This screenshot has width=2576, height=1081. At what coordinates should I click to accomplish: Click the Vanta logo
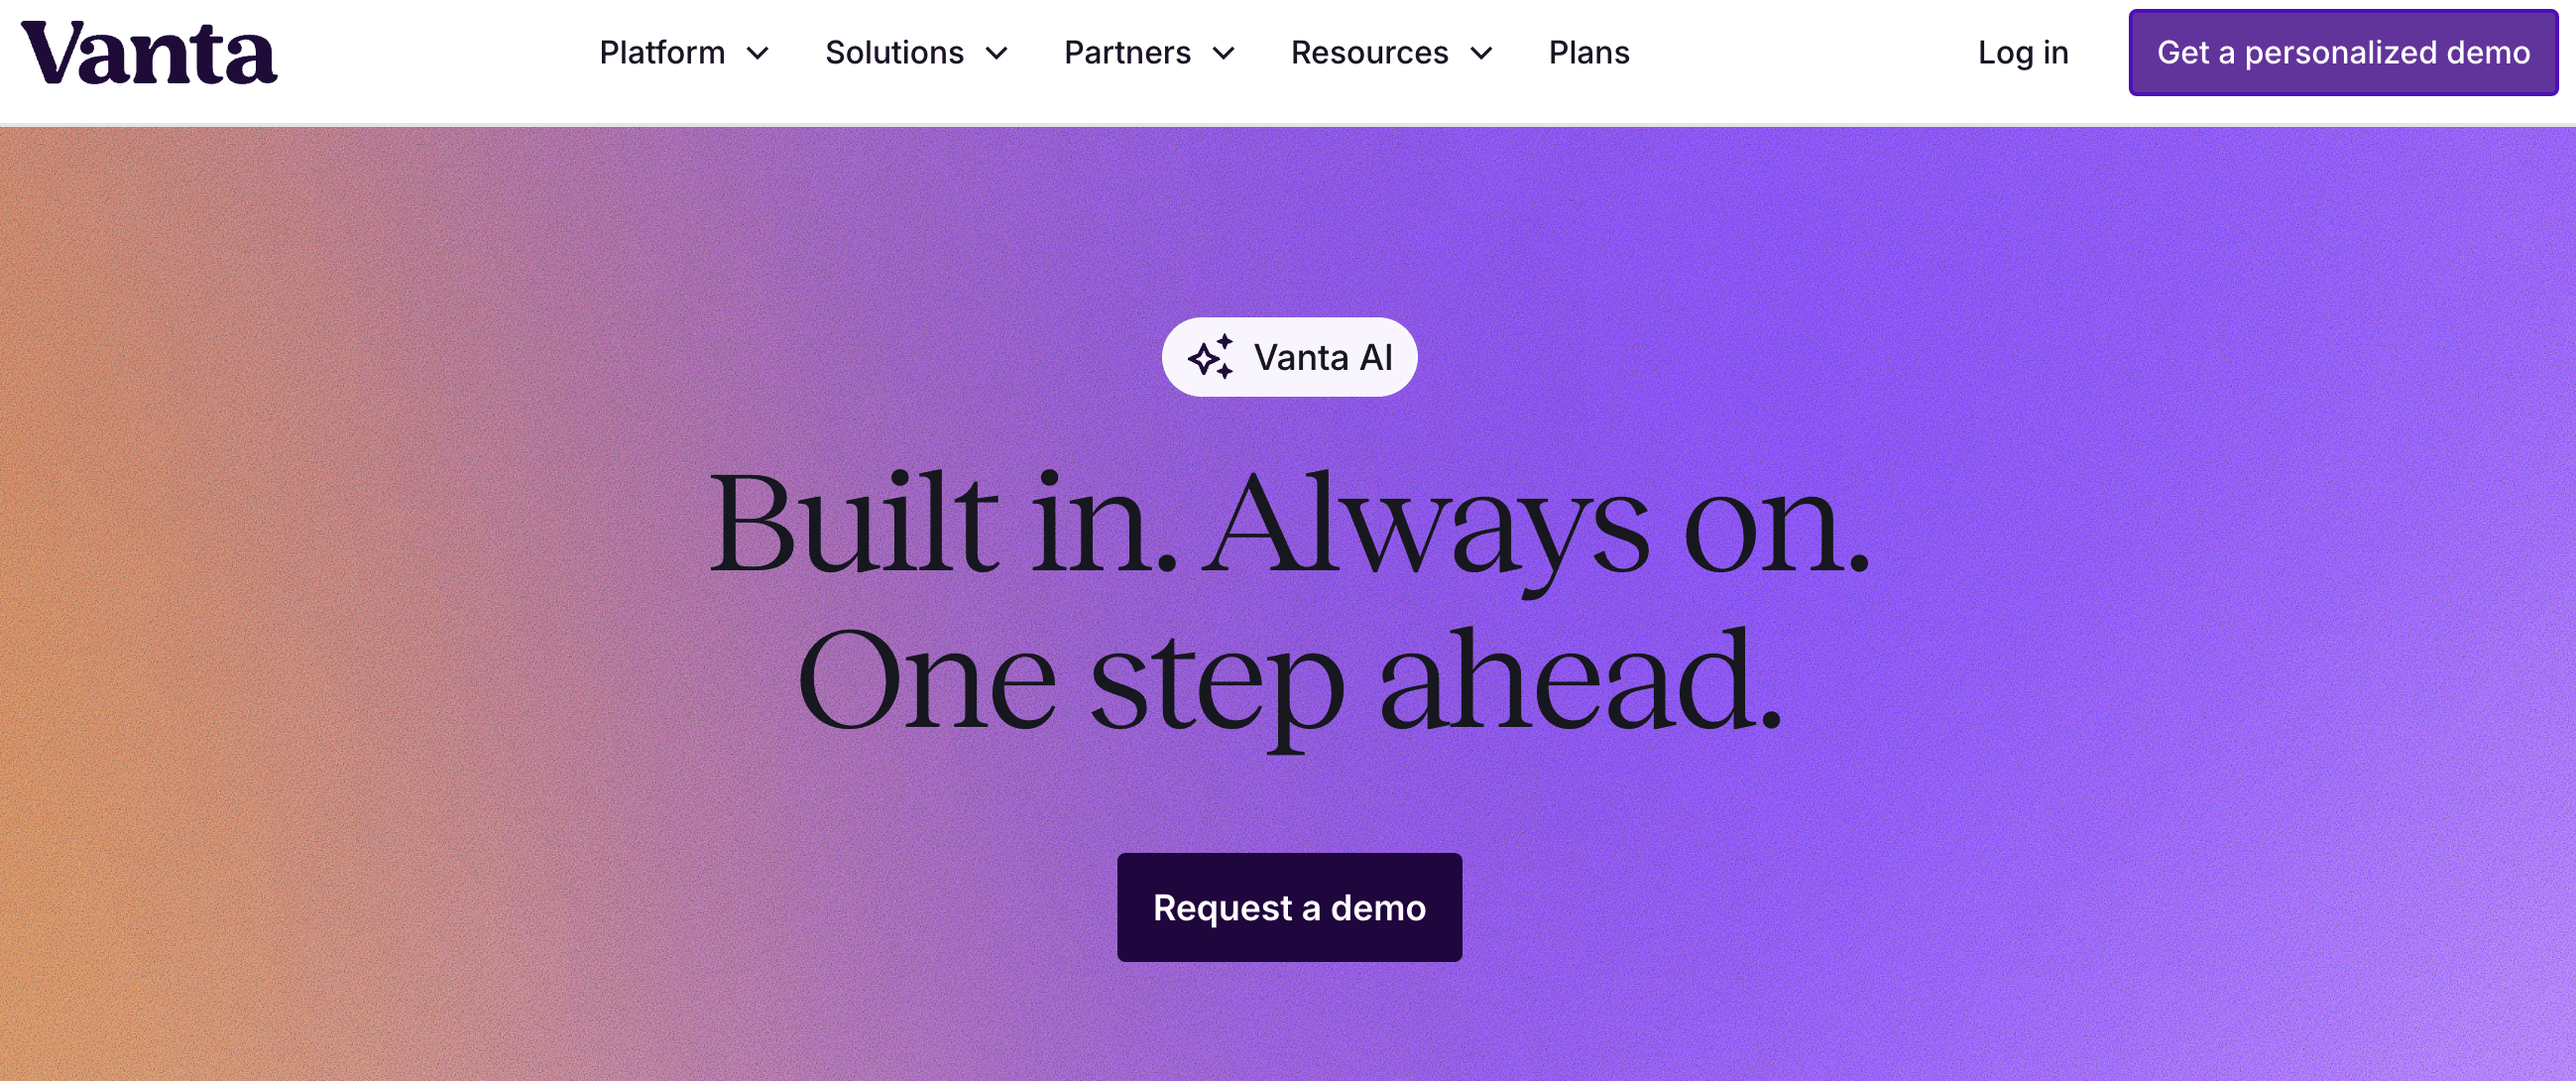149,53
